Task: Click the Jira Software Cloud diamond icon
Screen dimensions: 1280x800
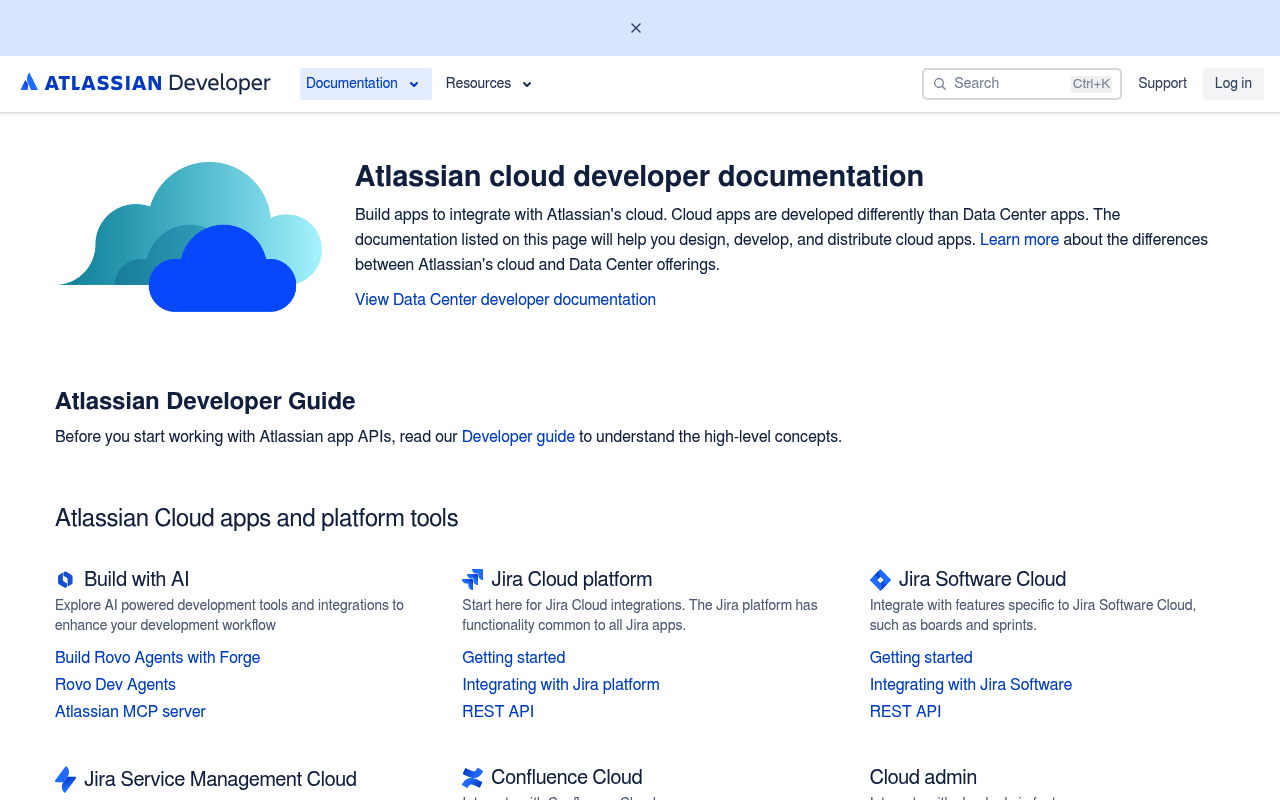Action: coord(880,579)
